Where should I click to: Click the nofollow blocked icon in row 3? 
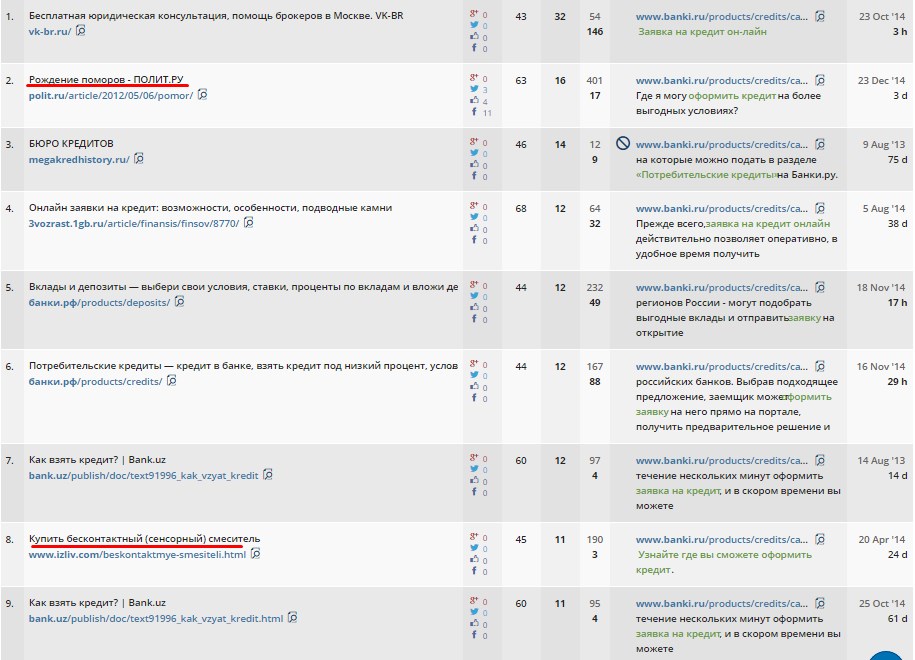pyautogui.click(x=622, y=144)
